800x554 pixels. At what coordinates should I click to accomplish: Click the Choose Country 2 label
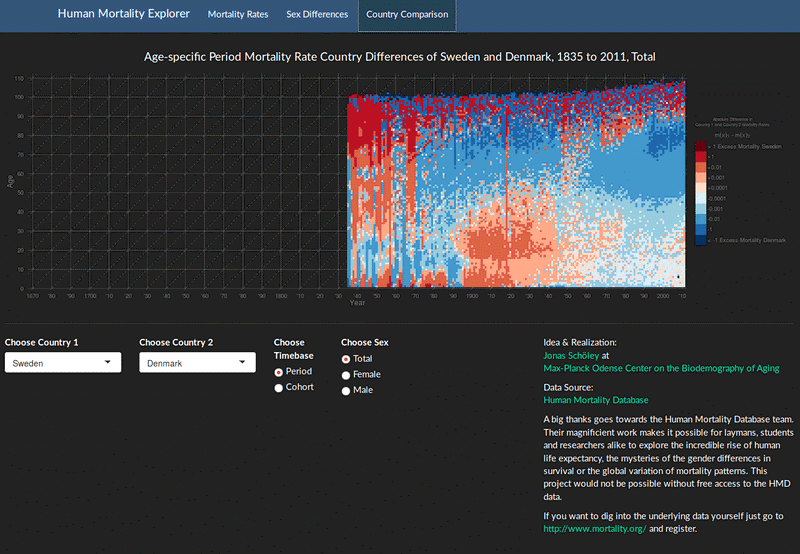click(176, 342)
